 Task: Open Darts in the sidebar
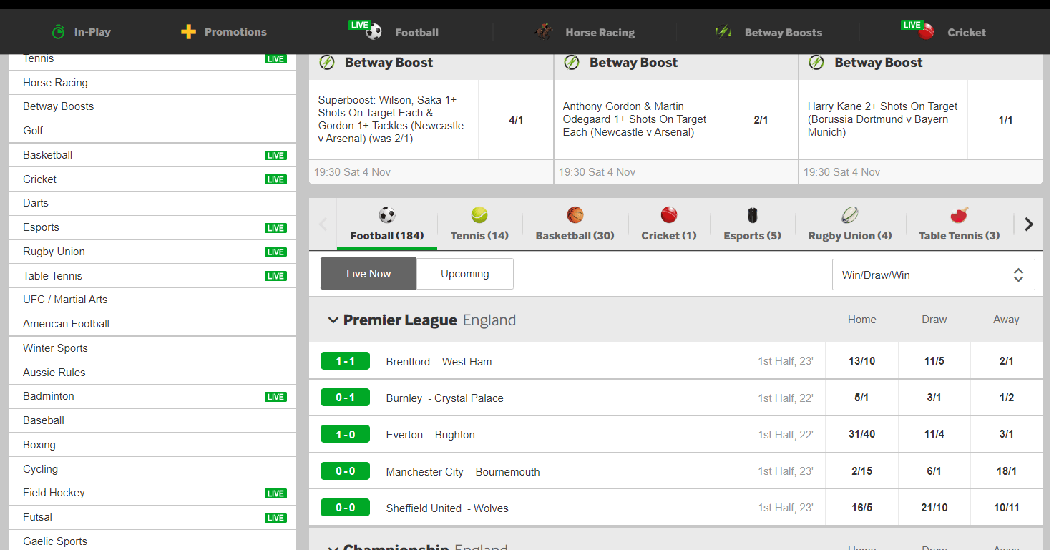153,203
